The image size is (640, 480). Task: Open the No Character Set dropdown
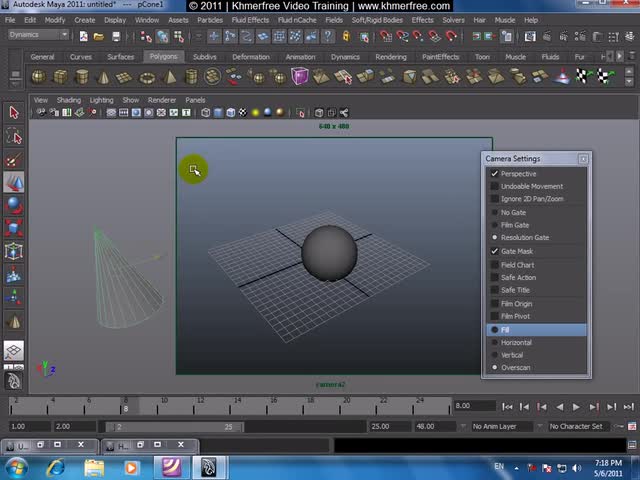pyautogui.click(x=580, y=426)
